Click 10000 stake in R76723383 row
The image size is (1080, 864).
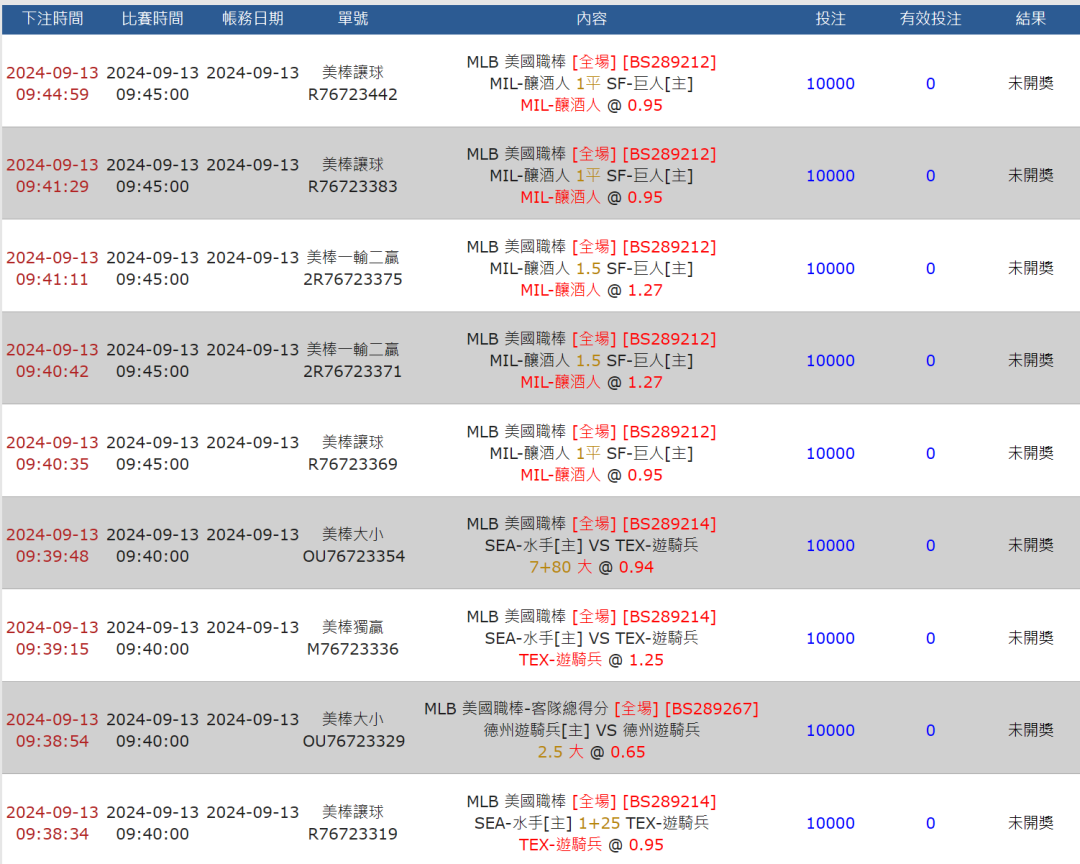pos(830,176)
